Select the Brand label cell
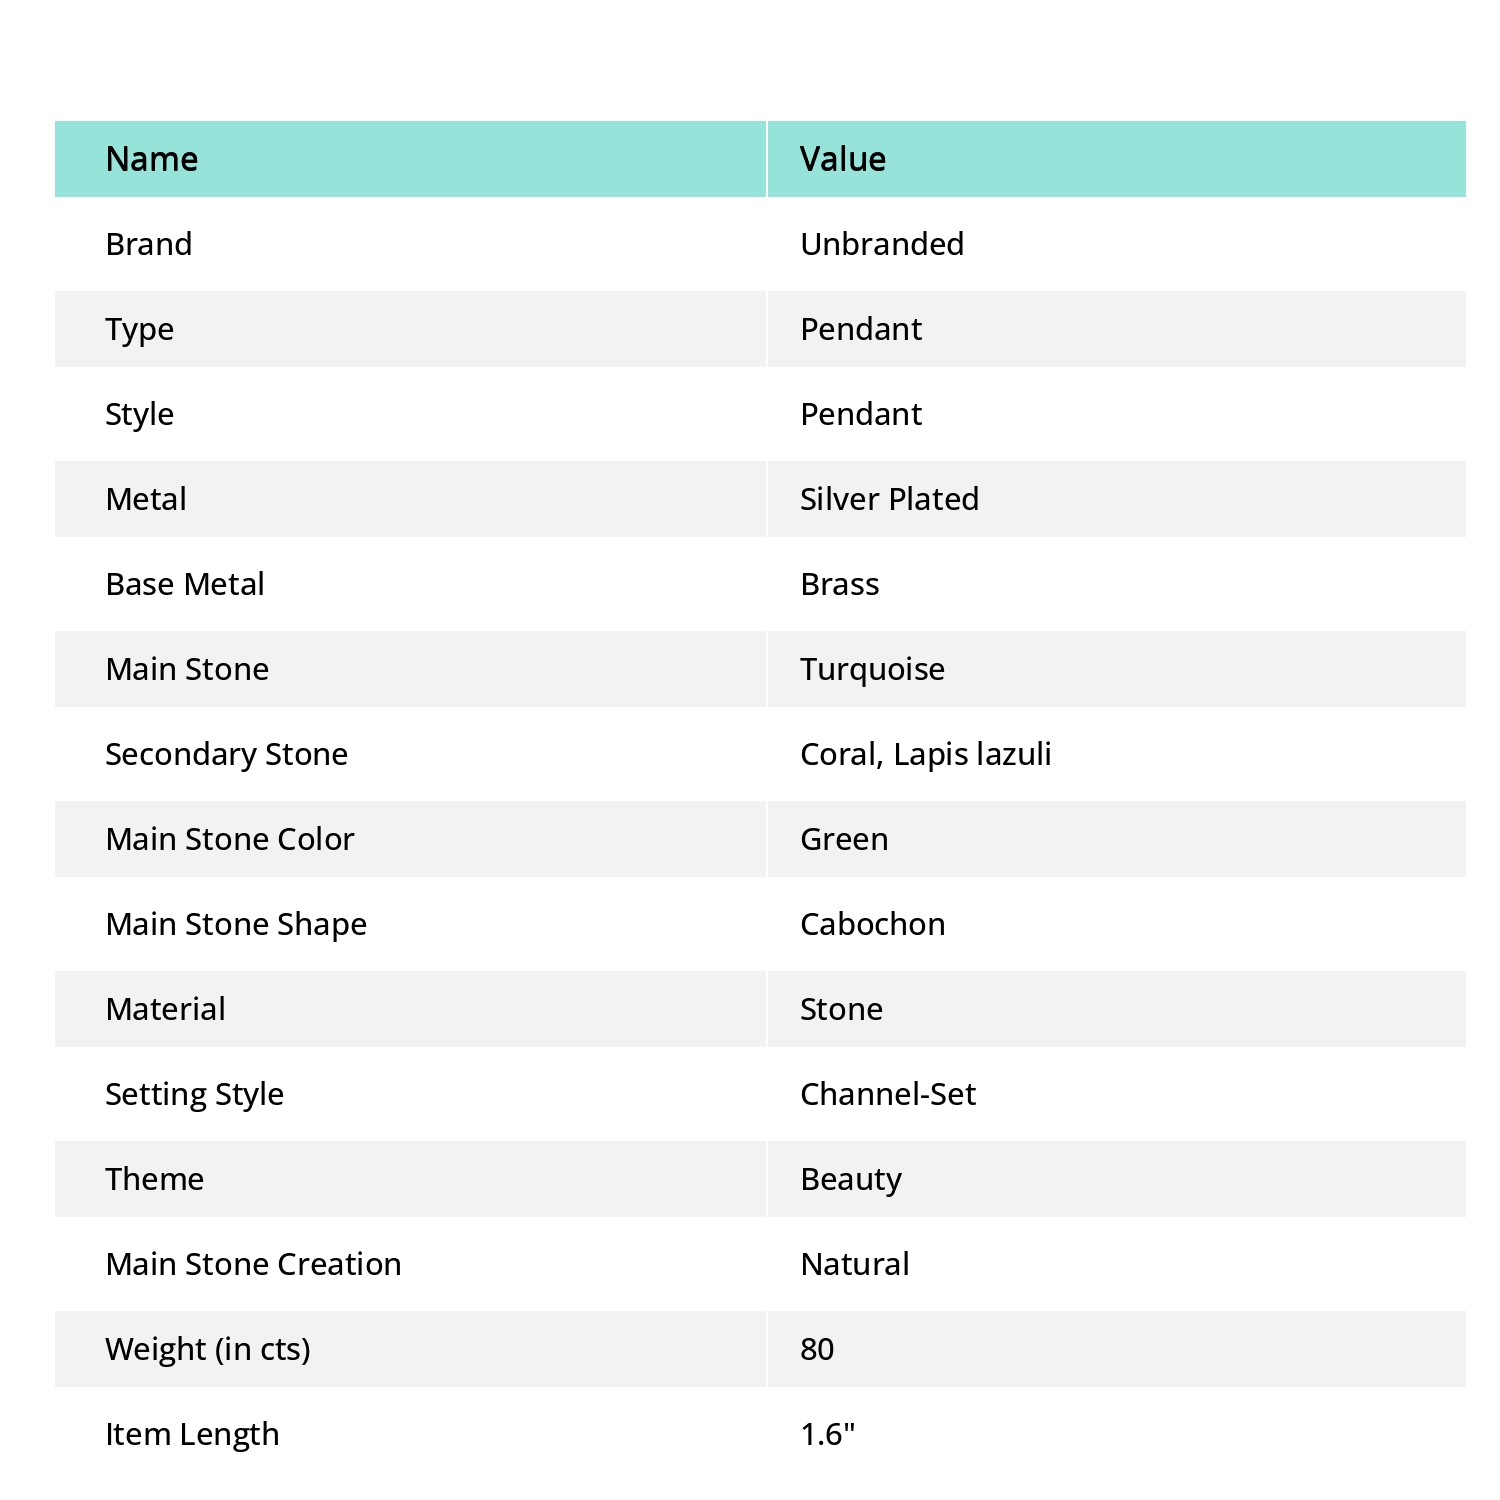The height and width of the screenshot is (1500, 1500). point(410,244)
